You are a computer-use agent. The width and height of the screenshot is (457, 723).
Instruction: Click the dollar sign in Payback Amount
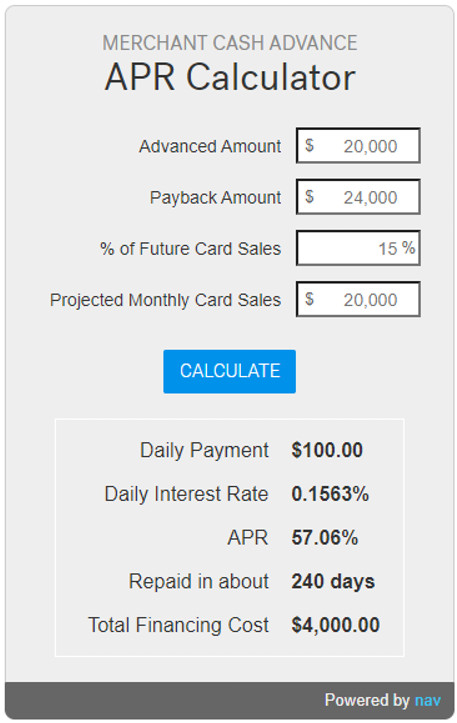309,197
